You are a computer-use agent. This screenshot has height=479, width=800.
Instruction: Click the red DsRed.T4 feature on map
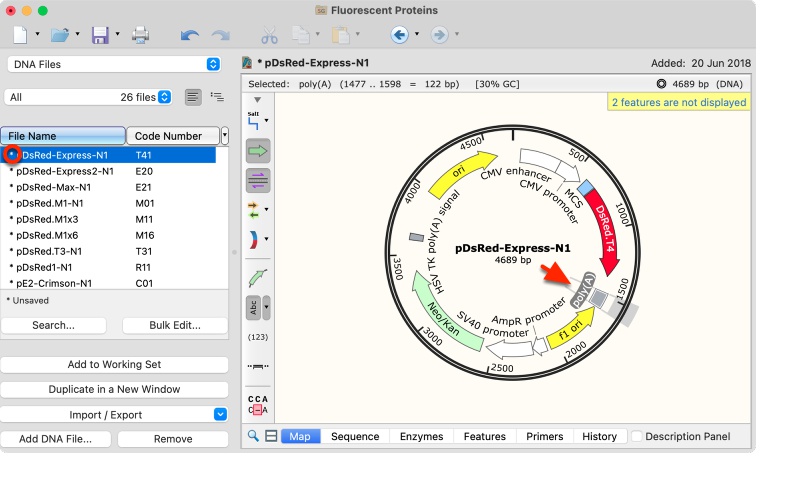(x=605, y=231)
